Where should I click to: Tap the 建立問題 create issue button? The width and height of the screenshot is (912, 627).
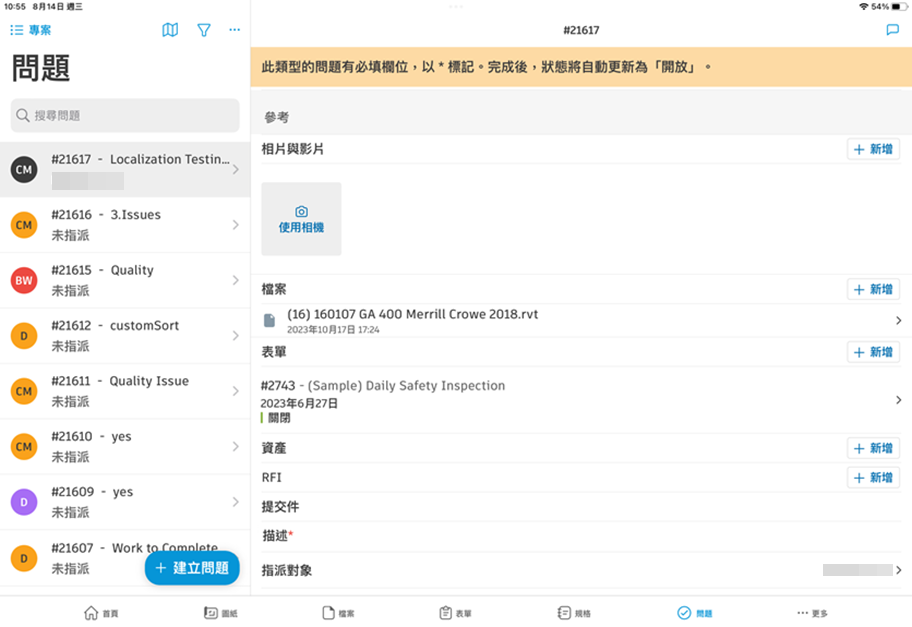pyautogui.click(x=192, y=568)
